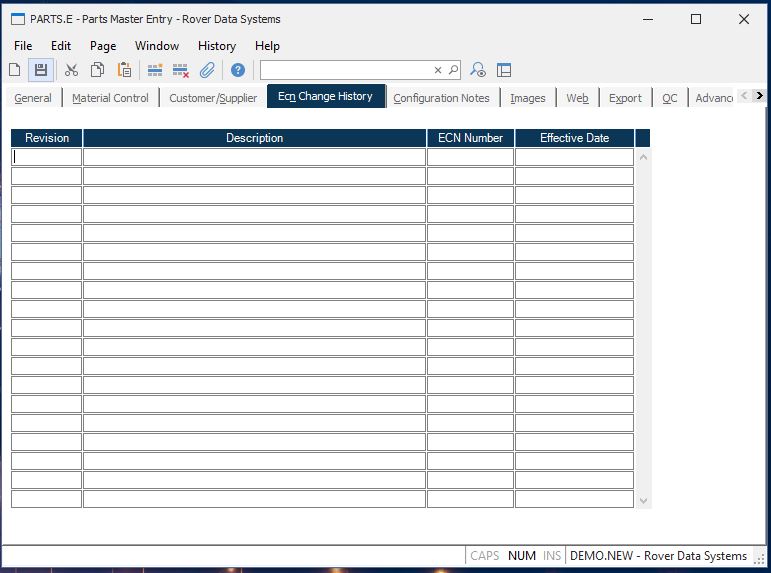Click the Copy icon
The height and width of the screenshot is (573, 771).
coord(98,70)
